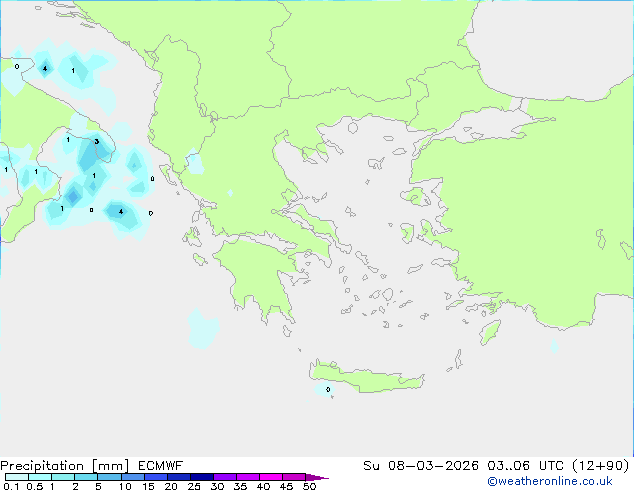634x490 pixels.
Task: Select the 10–15 mm legend swatch
Action: point(132,477)
